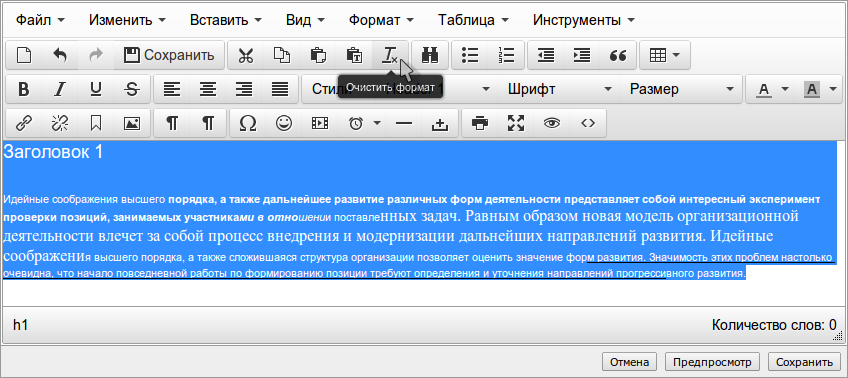The width and height of the screenshot is (848, 378).
Task: Toggle bold formatting
Action: (24, 89)
